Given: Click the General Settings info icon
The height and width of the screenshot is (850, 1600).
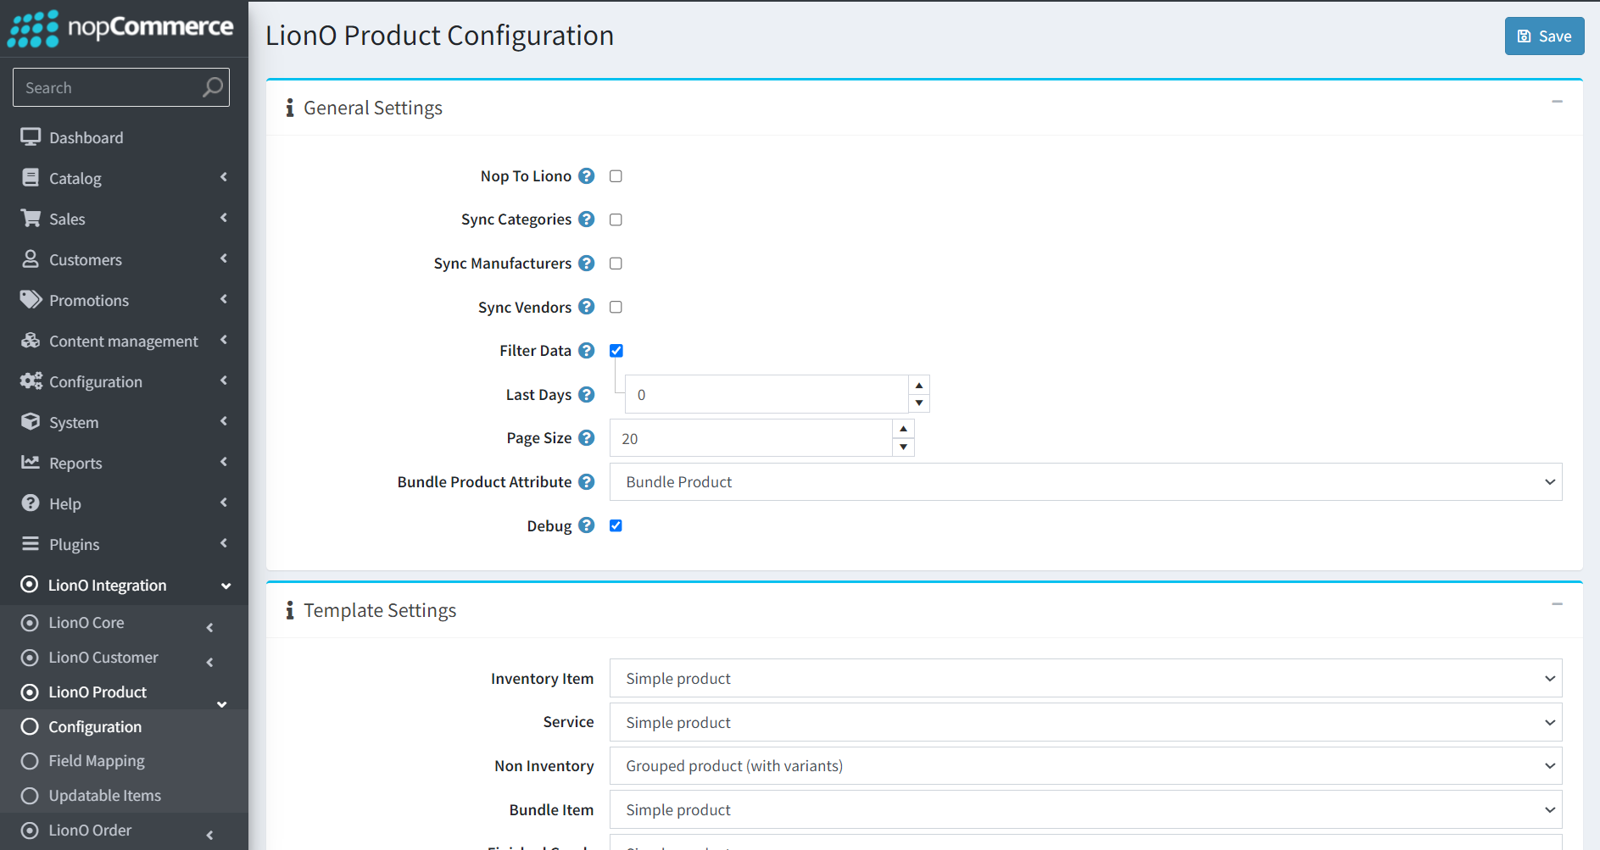Looking at the screenshot, I should pos(290,108).
